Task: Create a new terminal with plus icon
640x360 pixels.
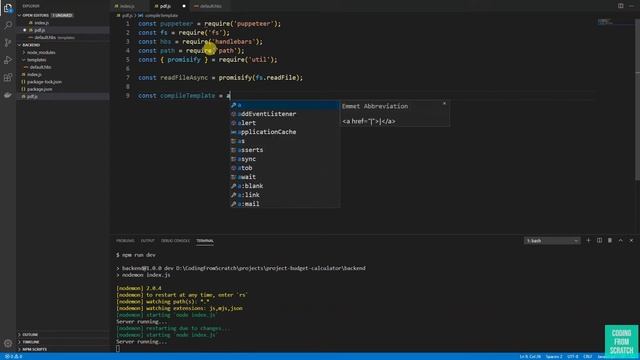Action: (588, 240)
